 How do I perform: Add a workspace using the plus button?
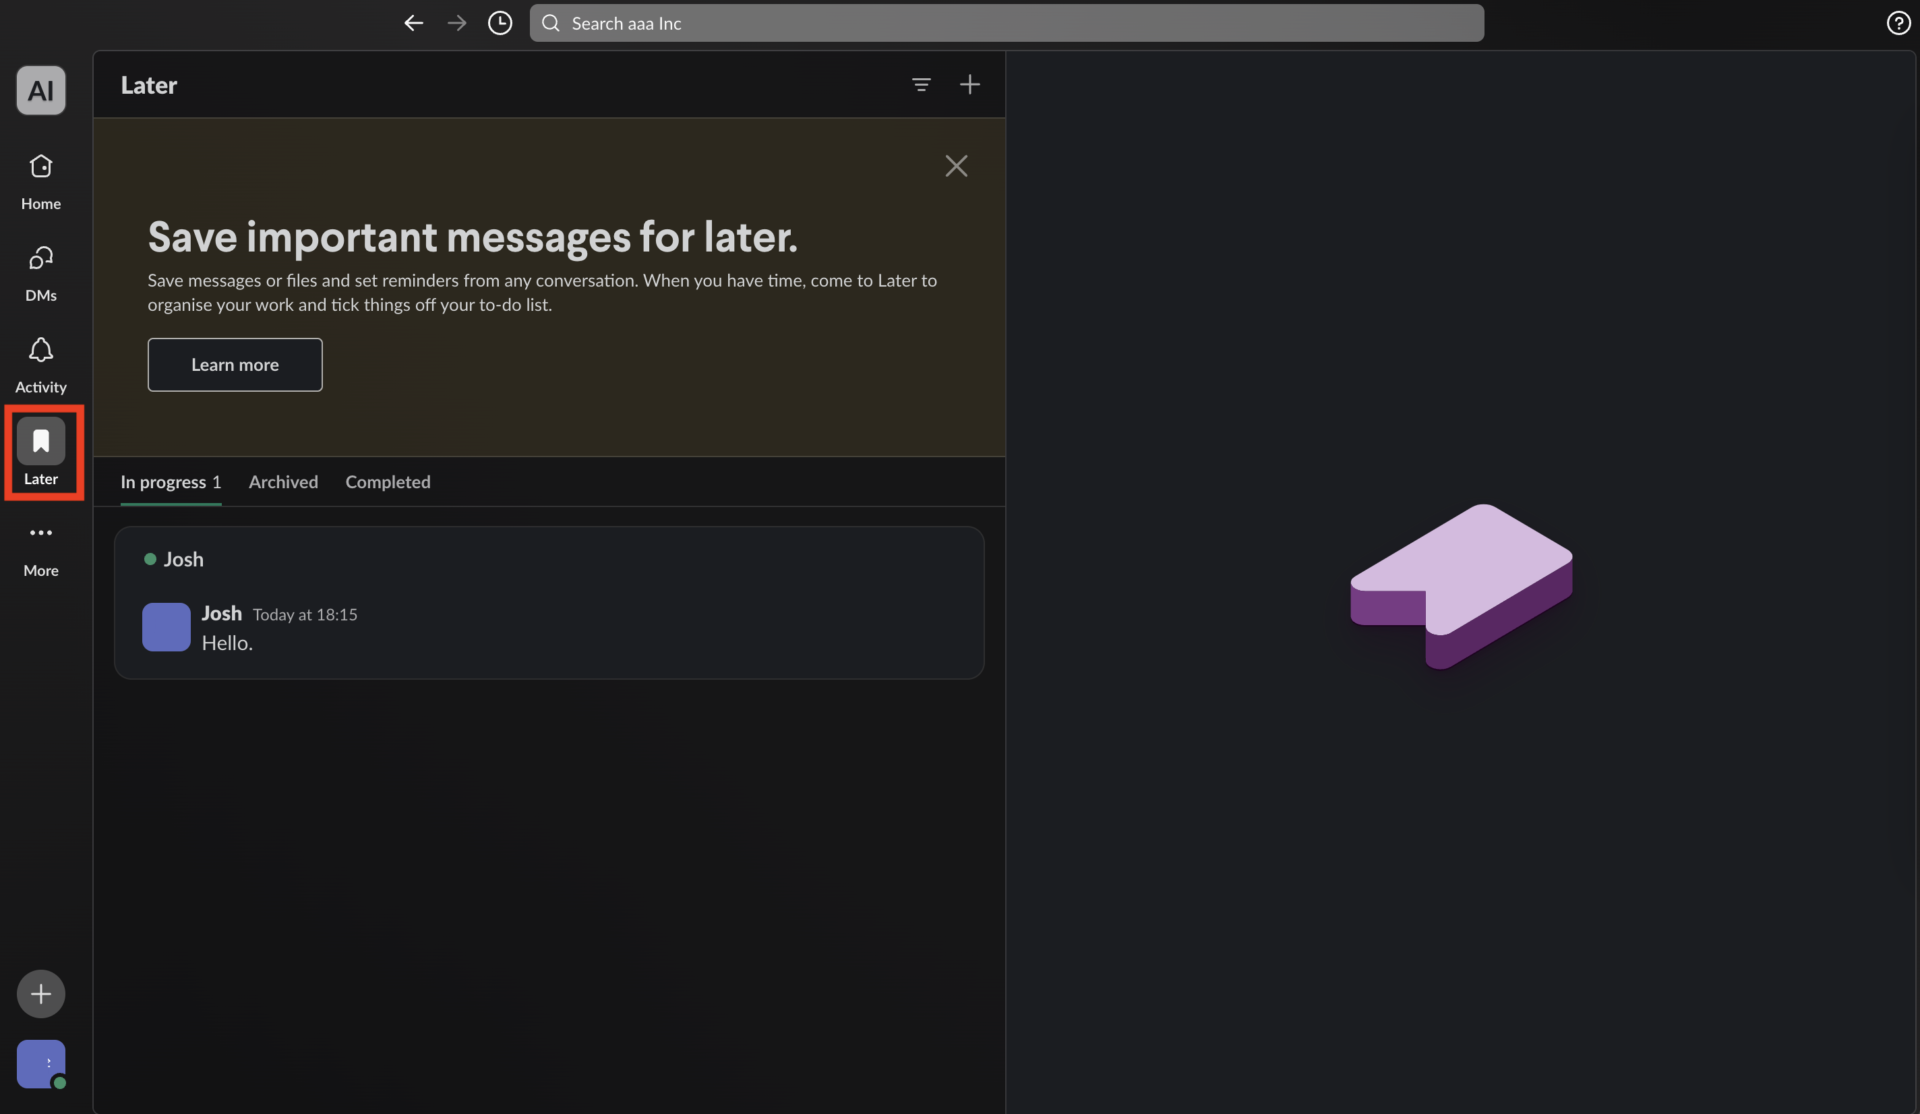(x=40, y=993)
